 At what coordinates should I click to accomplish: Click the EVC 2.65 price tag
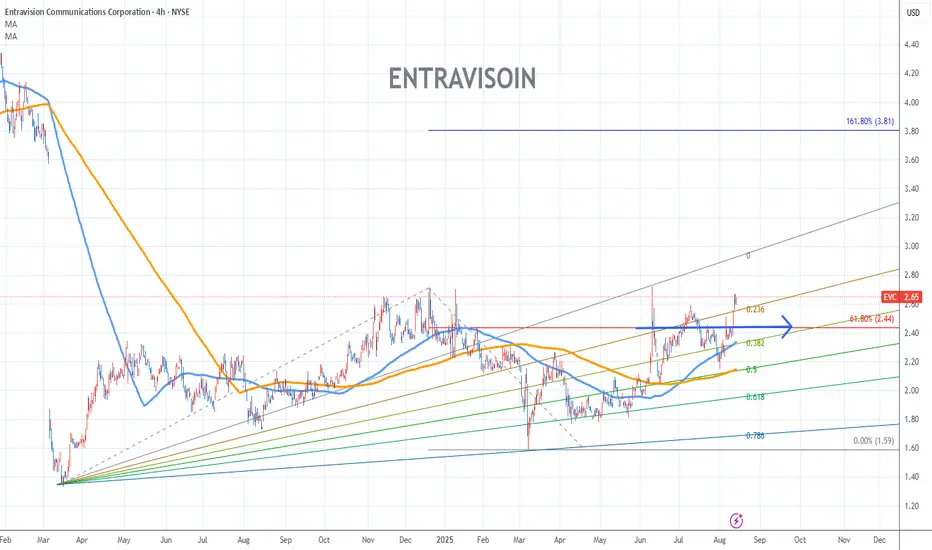pos(902,297)
